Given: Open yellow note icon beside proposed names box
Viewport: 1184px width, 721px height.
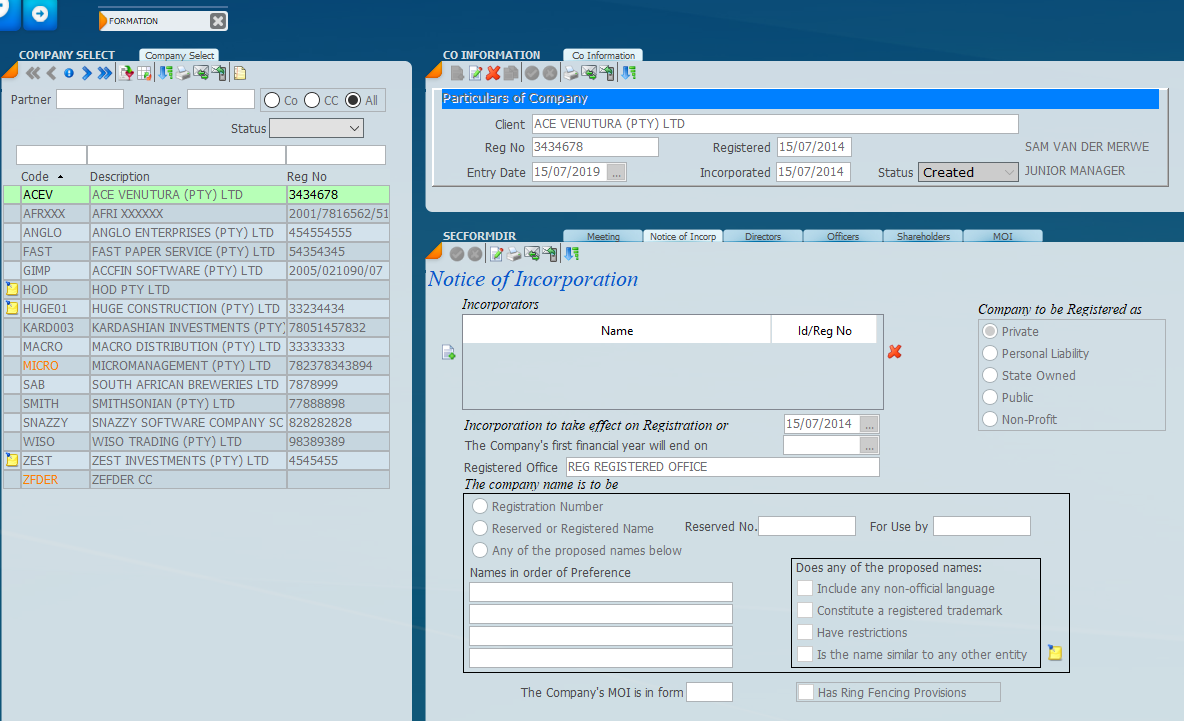Looking at the screenshot, I should (x=1055, y=654).
